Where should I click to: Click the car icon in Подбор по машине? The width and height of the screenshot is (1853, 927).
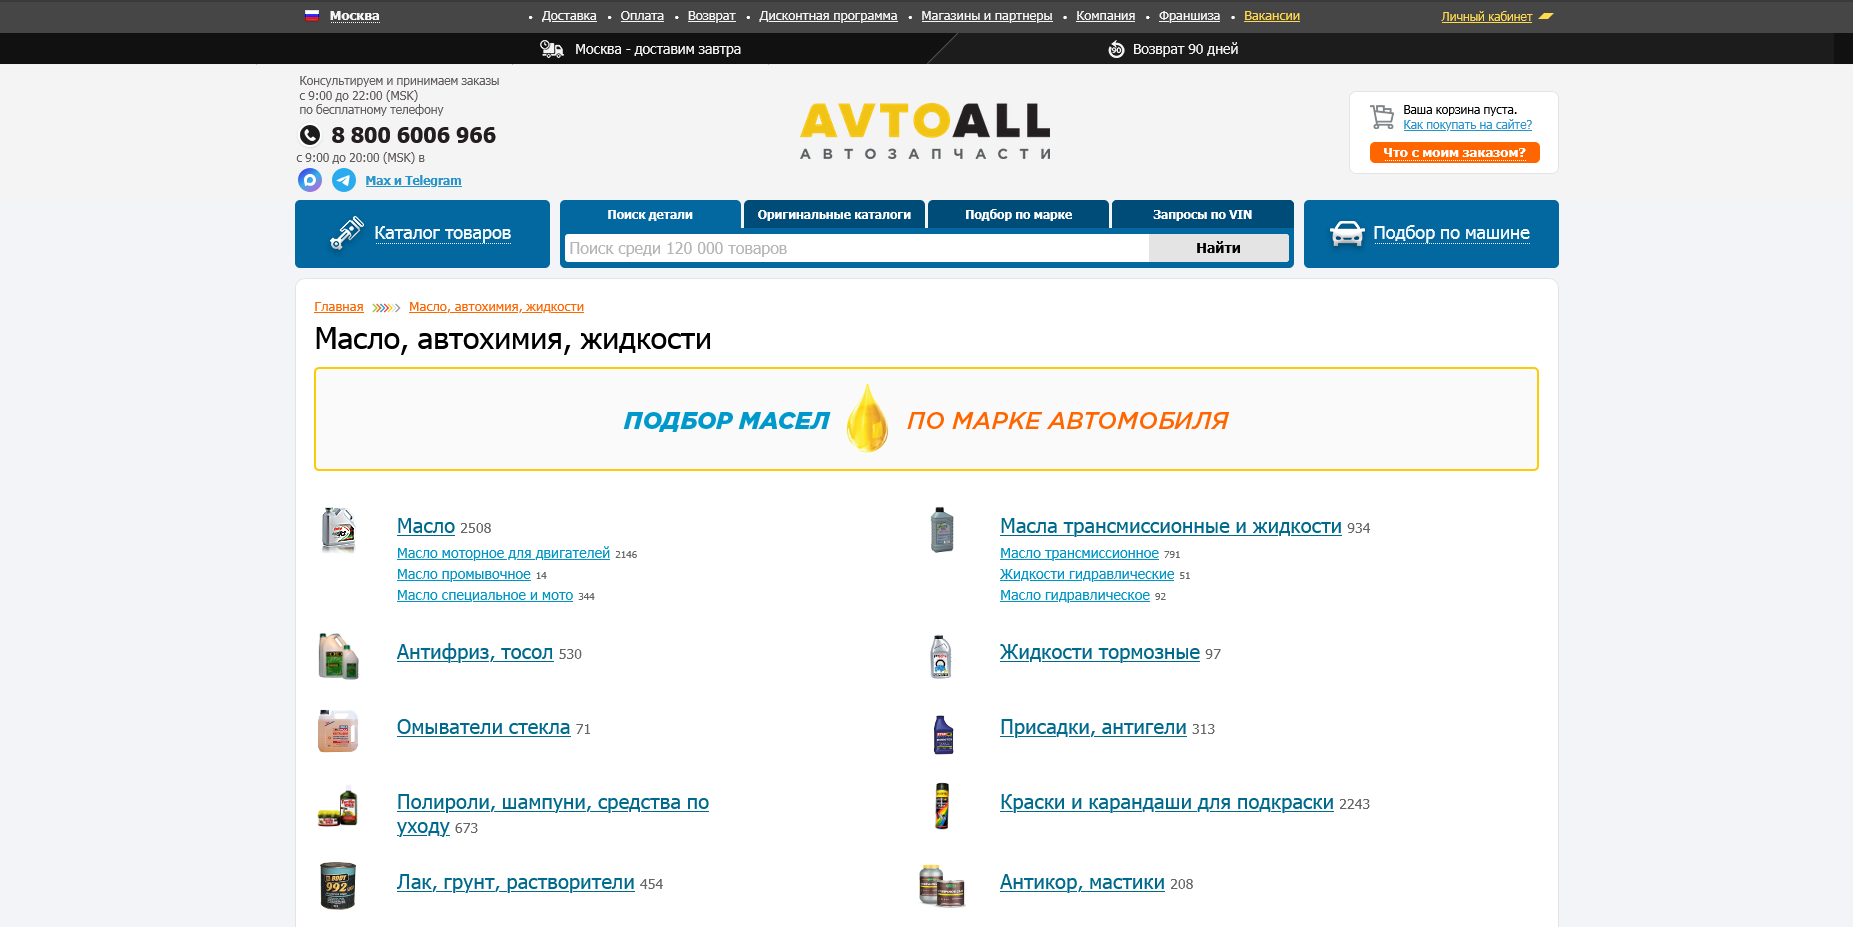coord(1347,233)
